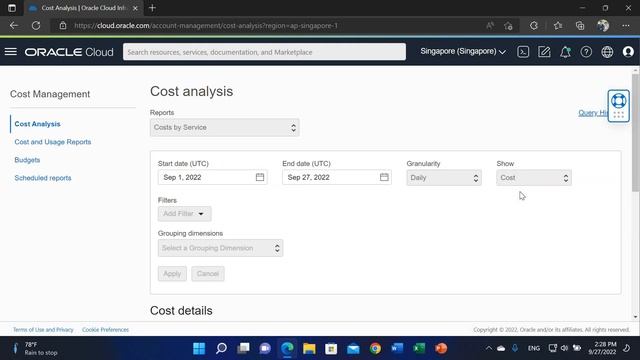Click browser back arrow
Image resolution: width=640 pixels, height=360 pixels.
(x=14, y=26)
